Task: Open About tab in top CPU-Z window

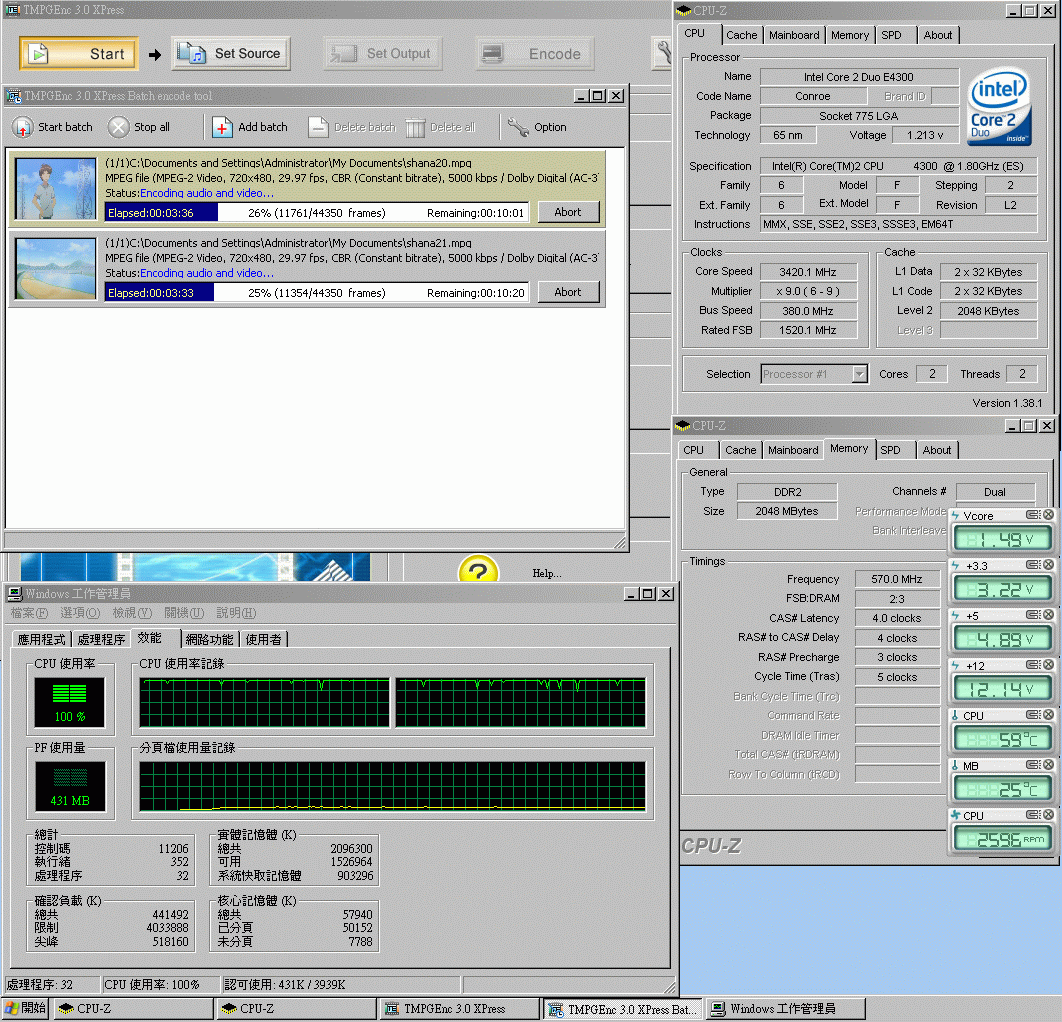Action: [x=937, y=35]
